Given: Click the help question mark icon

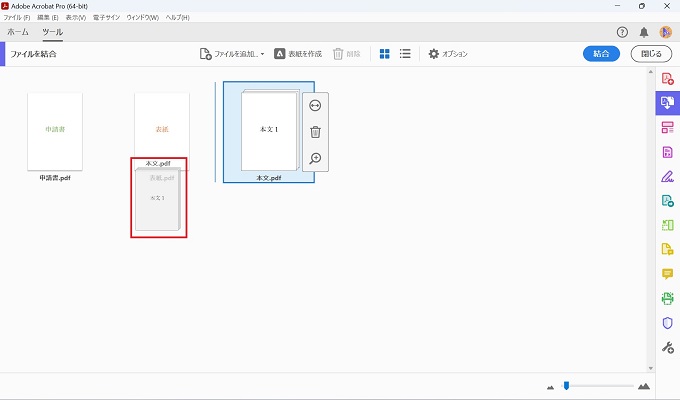Looking at the screenshot, I should tap(622, 32).
